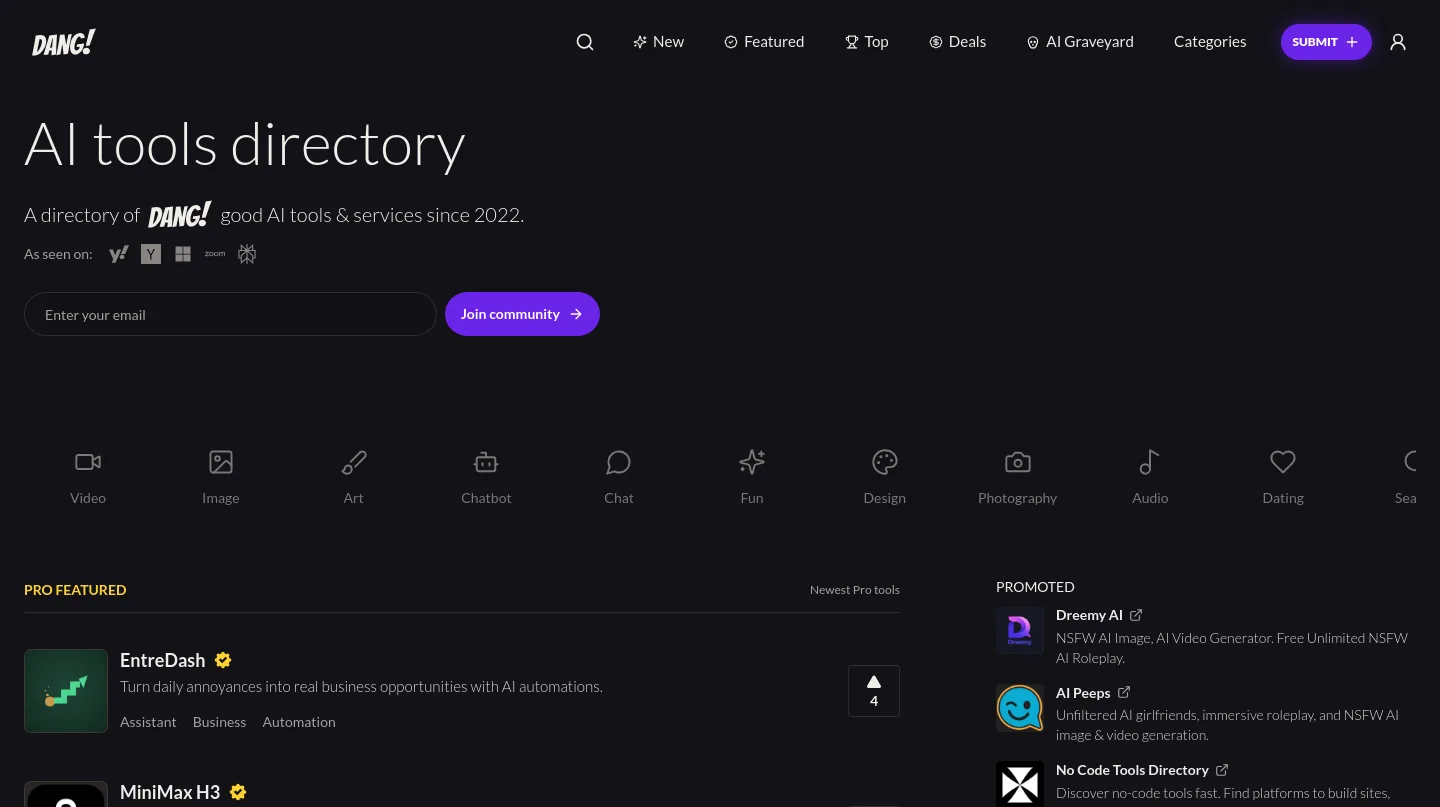Viewport: 1440px width, 807px height.
Task: Select the Design palette category icon
Action: (x=885, y=462)
